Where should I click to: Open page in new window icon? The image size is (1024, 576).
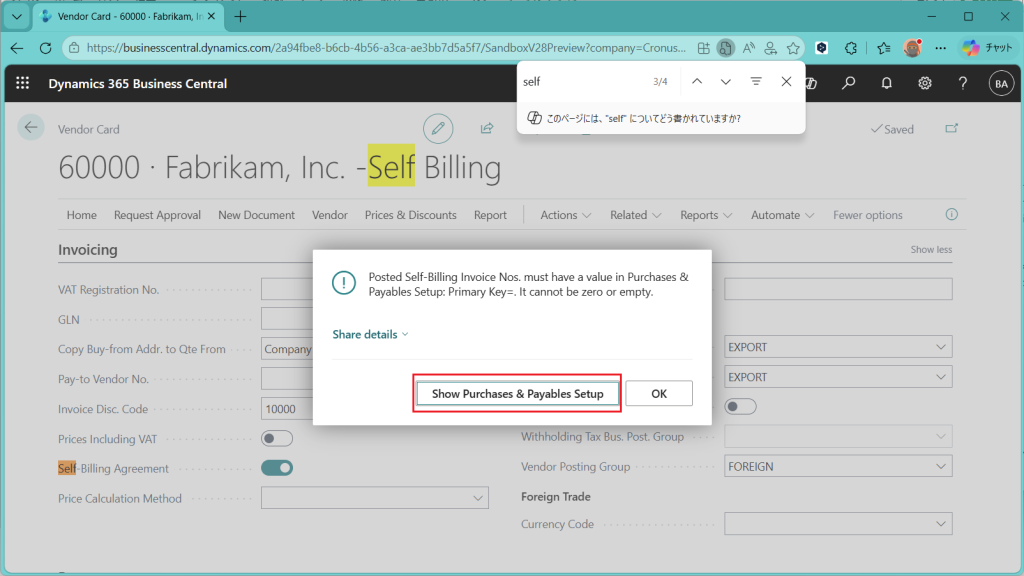pyautogui.click(x=951, y=129)
